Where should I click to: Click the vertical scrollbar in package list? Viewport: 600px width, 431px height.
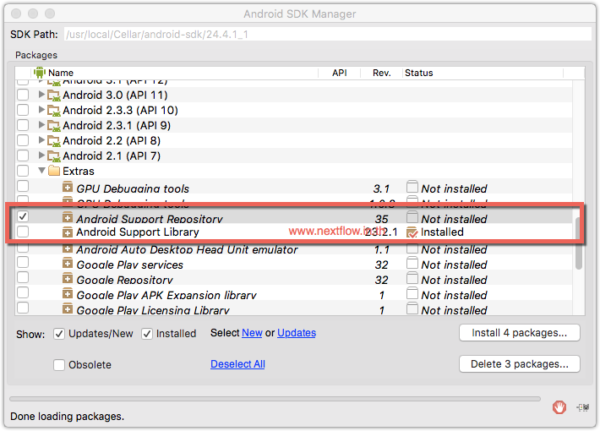click(x=577, y=240)
